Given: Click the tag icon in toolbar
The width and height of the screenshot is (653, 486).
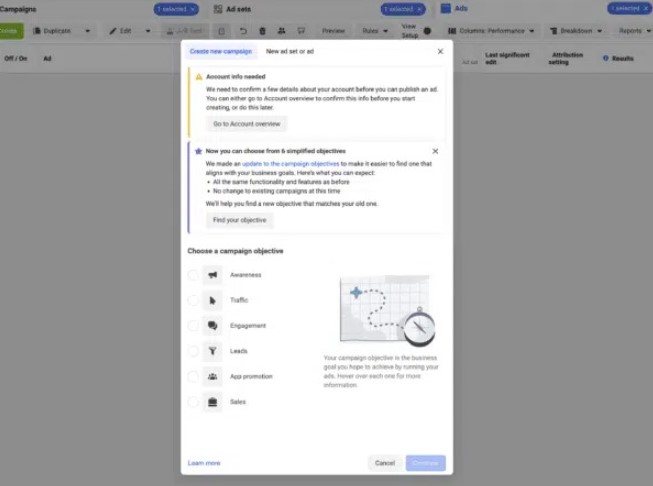Looking at the screenshot, I should [x=301, y=31].
